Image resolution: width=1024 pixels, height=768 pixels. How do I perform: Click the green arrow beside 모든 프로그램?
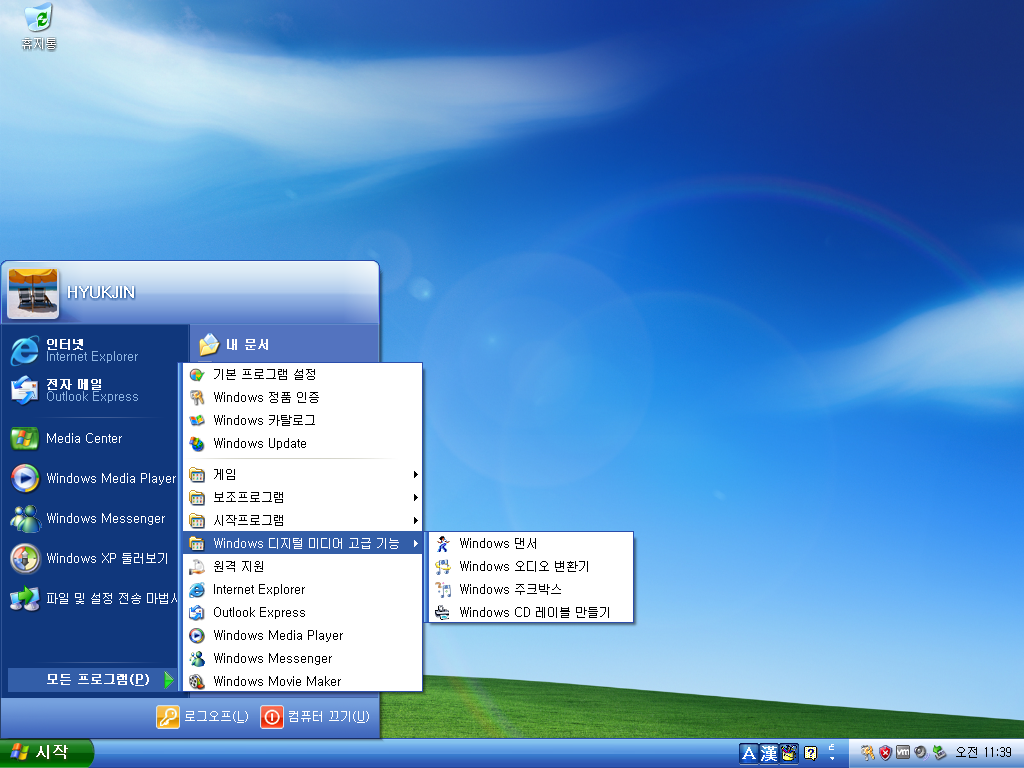click(x=168, y=680)
